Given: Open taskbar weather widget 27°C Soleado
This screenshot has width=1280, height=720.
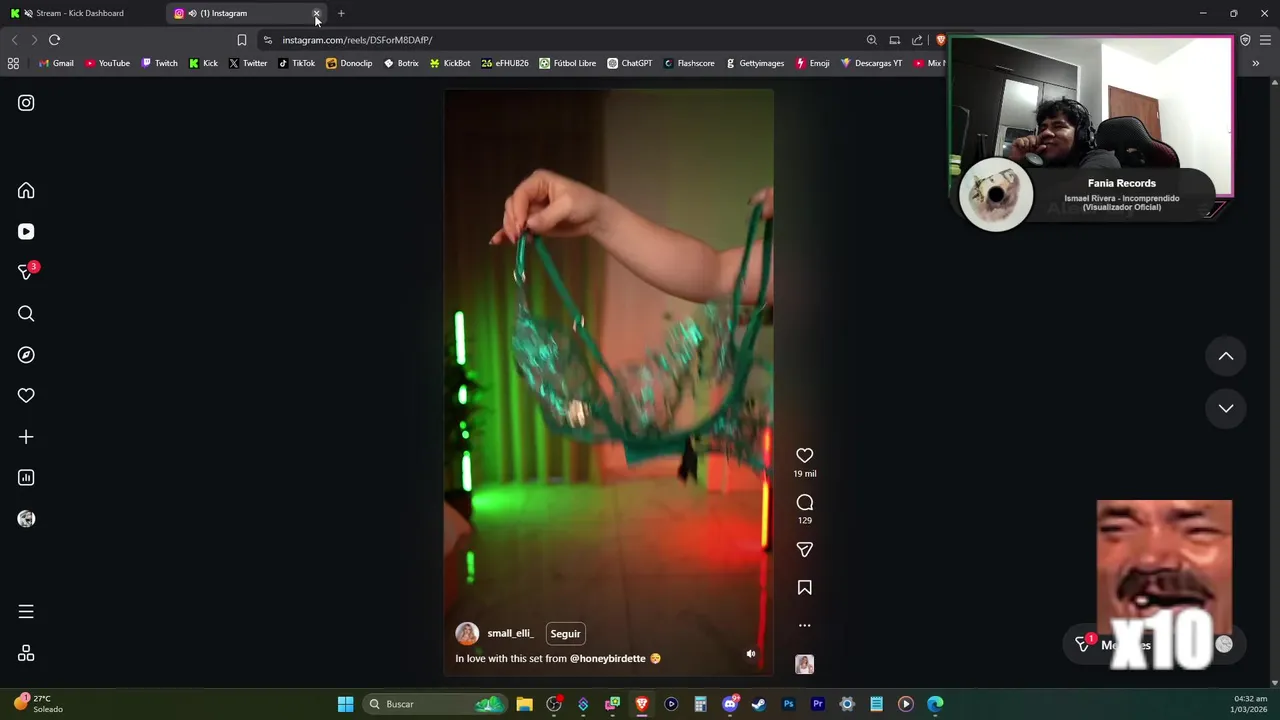Looking at the screenshot, I should (x=38, y=704).
